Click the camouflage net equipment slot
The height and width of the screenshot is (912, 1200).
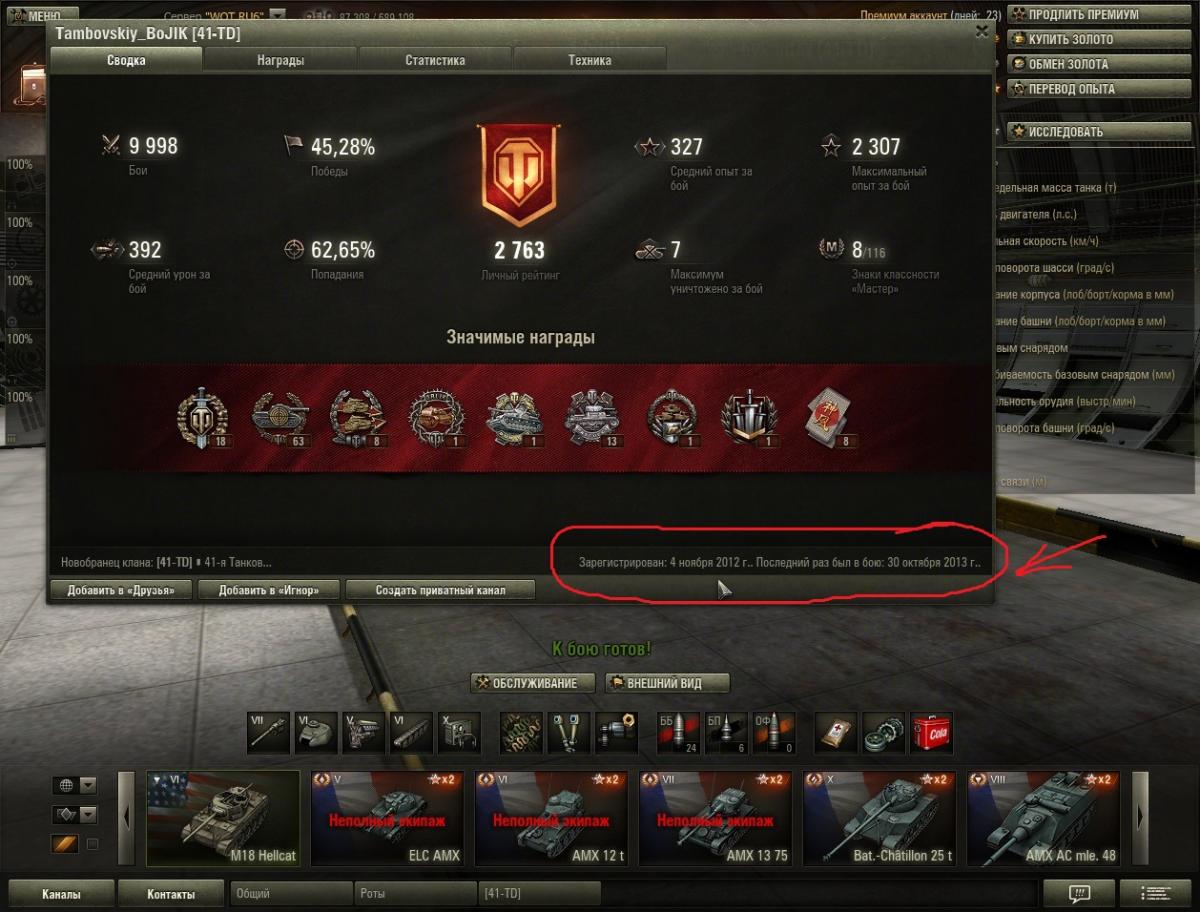(521, 733)
